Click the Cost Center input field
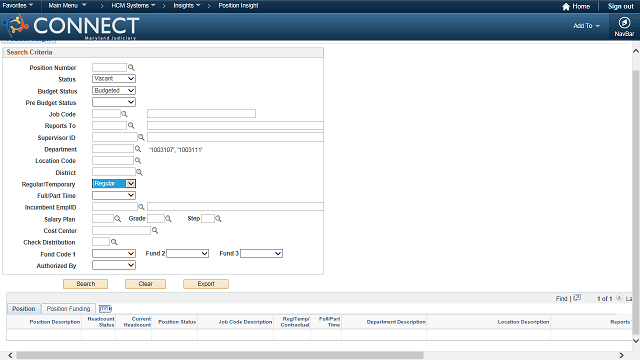This screenshot has height=360, width=640. [x=121, y=230]
